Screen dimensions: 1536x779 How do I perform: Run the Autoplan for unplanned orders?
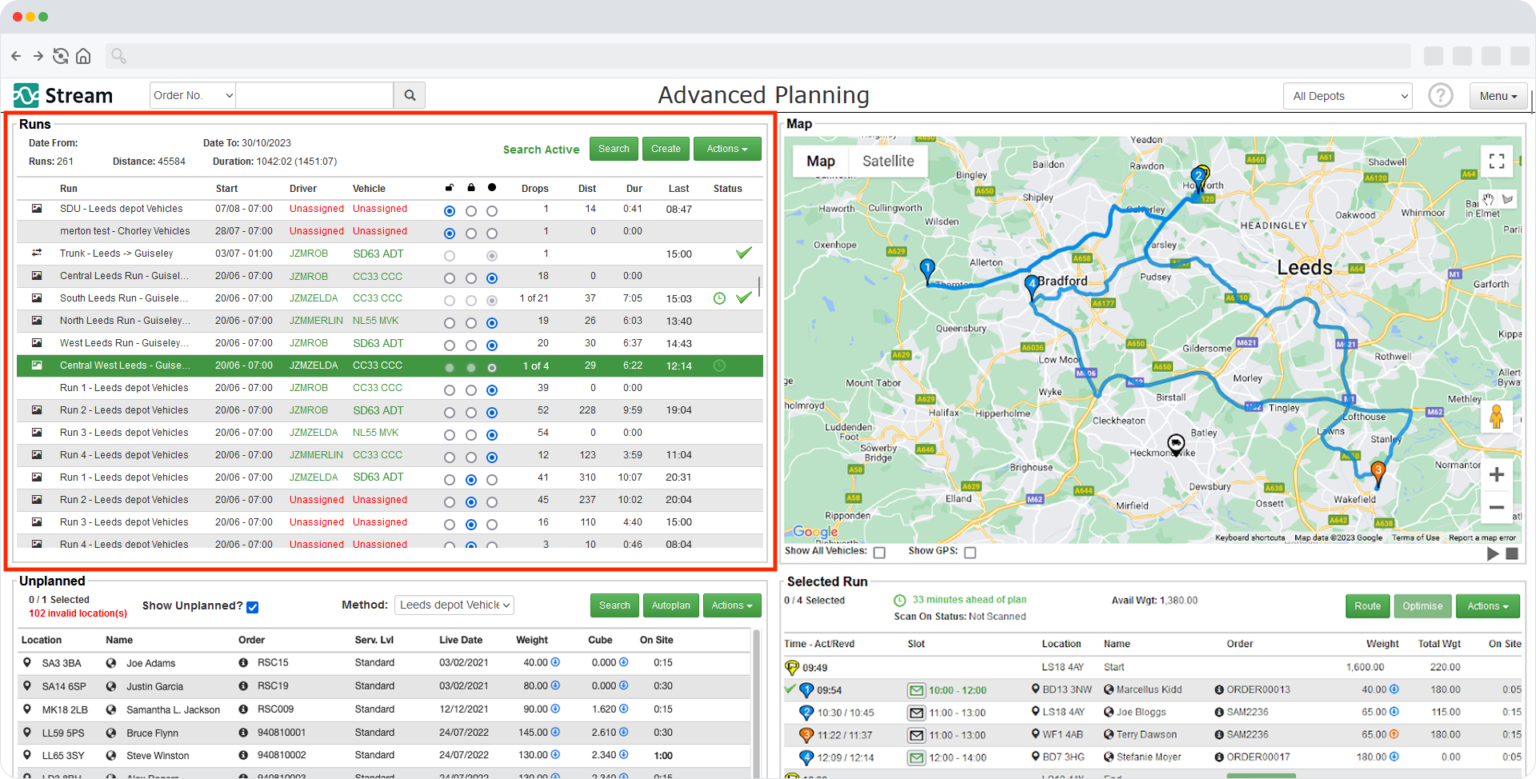point(671,605)
